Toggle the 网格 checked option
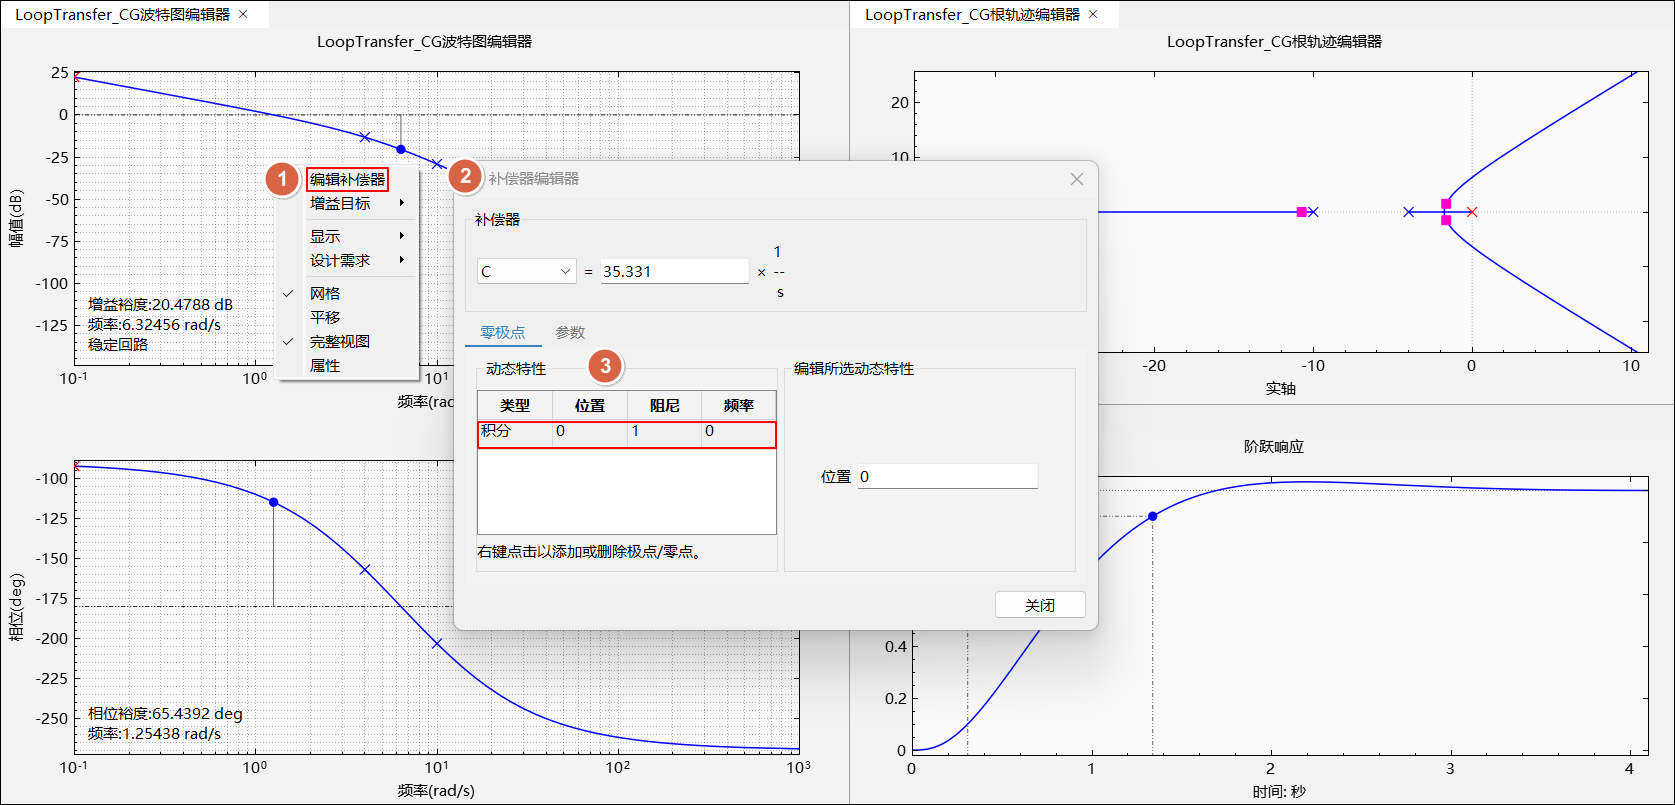Screen dimensions: 1675x805 coord(325,293)
